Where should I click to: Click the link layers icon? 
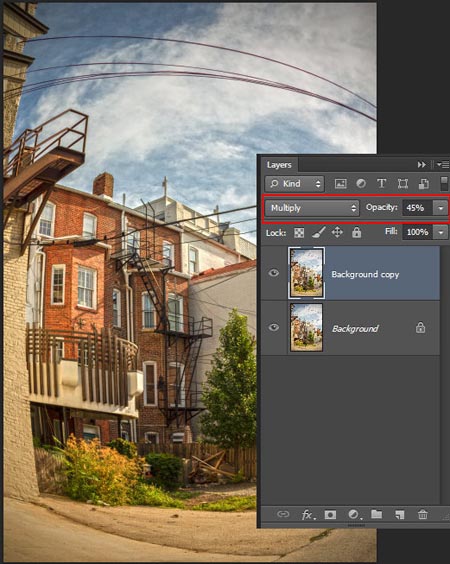click(x=283, y=514)
